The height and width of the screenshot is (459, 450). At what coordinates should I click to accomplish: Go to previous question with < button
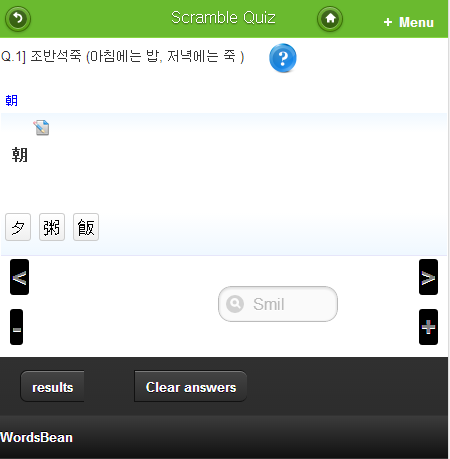[19, 277]
